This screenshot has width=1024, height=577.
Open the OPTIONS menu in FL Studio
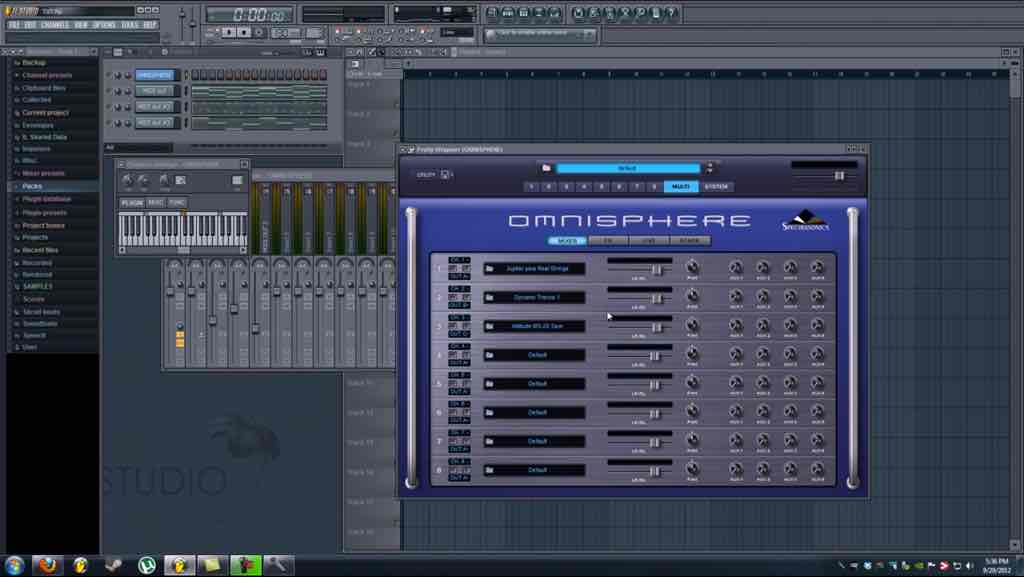click(104, 25)
